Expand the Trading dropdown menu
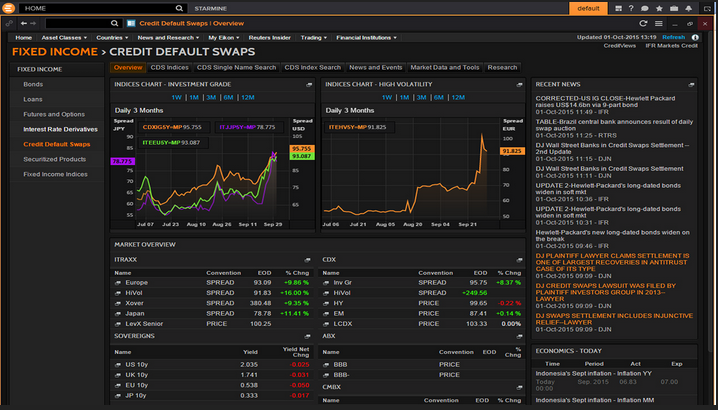 (x=313, y=38)
